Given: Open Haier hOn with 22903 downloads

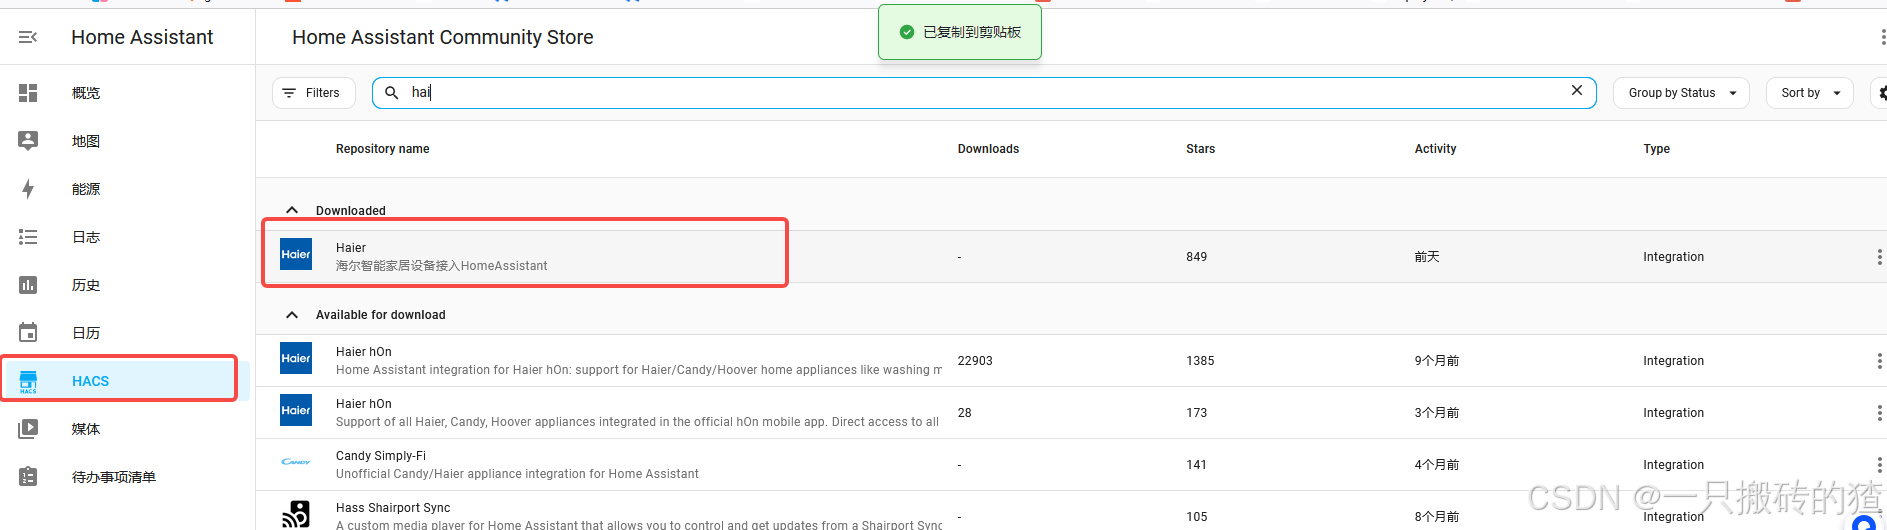Looking at the screenshot, I should click(x=1071, y=361).
